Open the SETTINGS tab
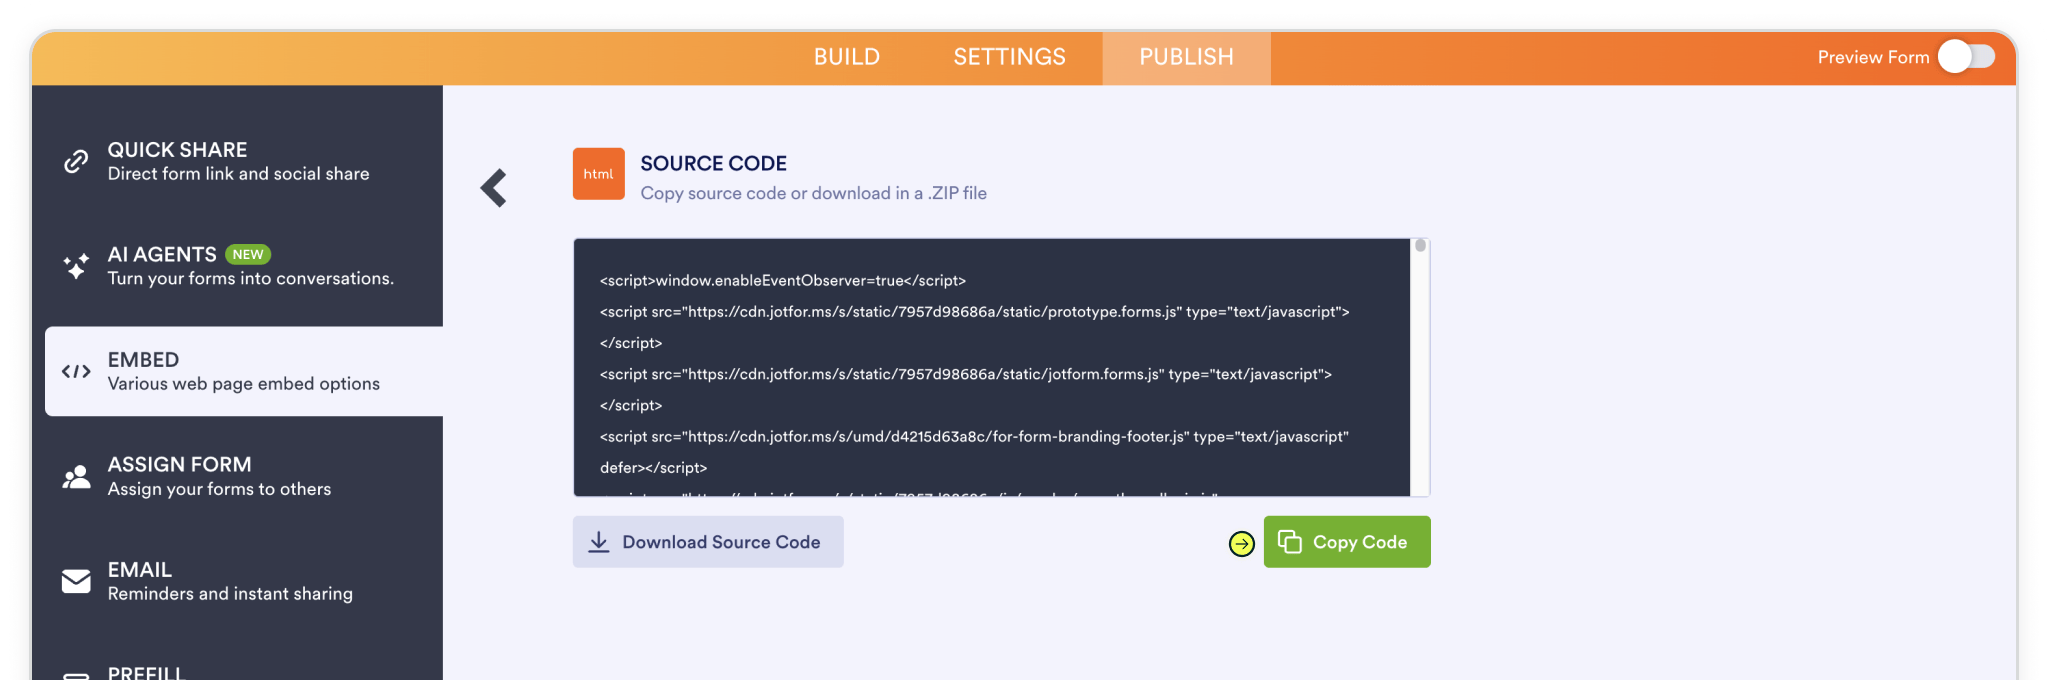The height and width of the screenshot is (680, 2048). pos(1010,57)
